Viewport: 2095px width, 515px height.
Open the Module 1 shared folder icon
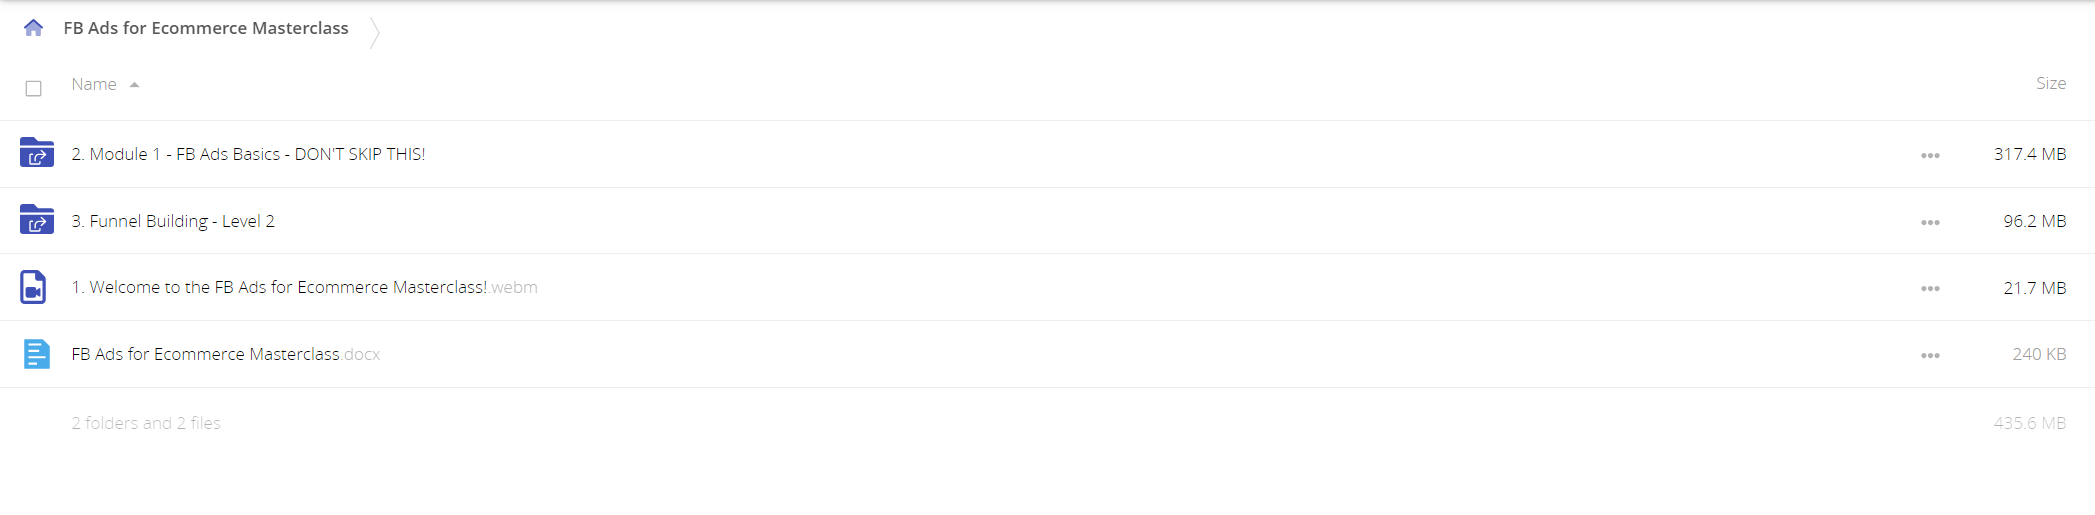[x=36, y=153]
